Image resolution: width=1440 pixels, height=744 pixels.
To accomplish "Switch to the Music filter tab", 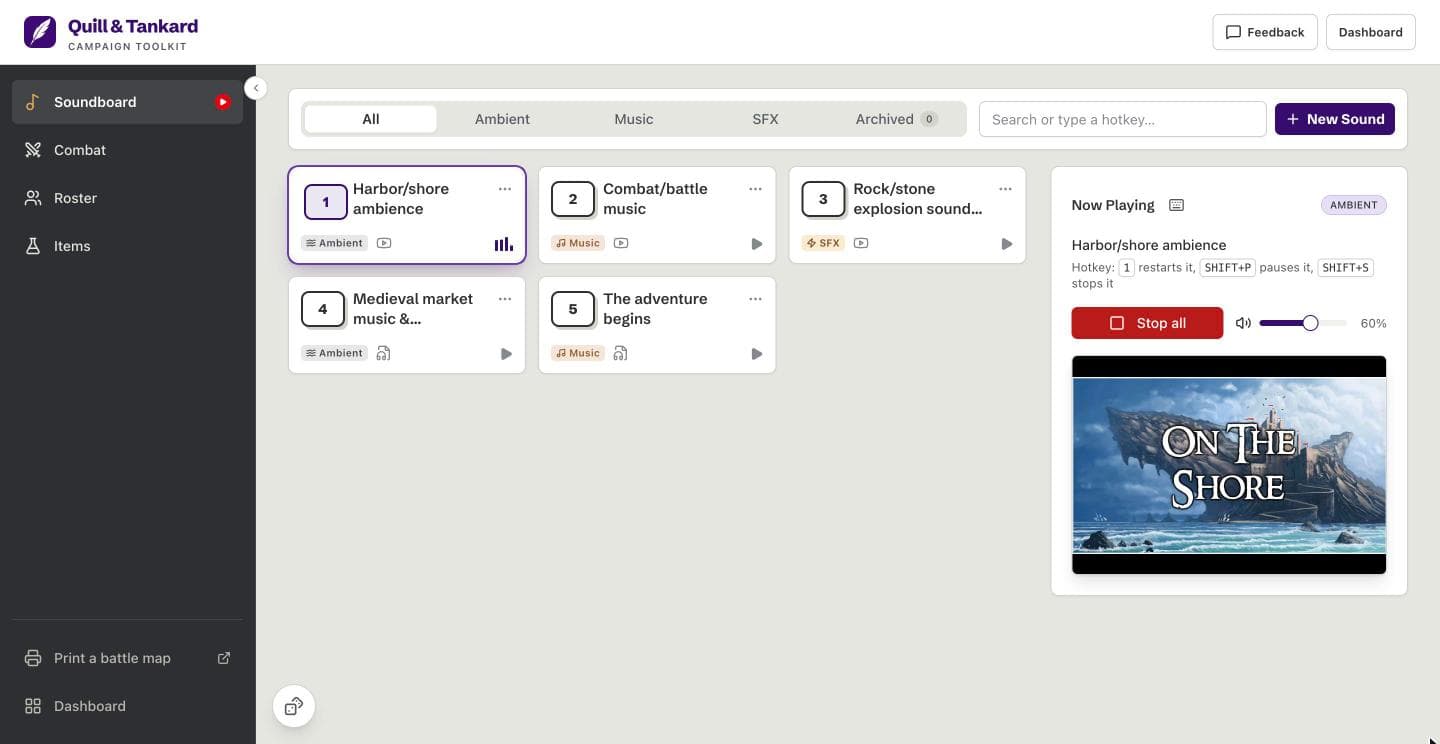I will click(x=634, y=119).
